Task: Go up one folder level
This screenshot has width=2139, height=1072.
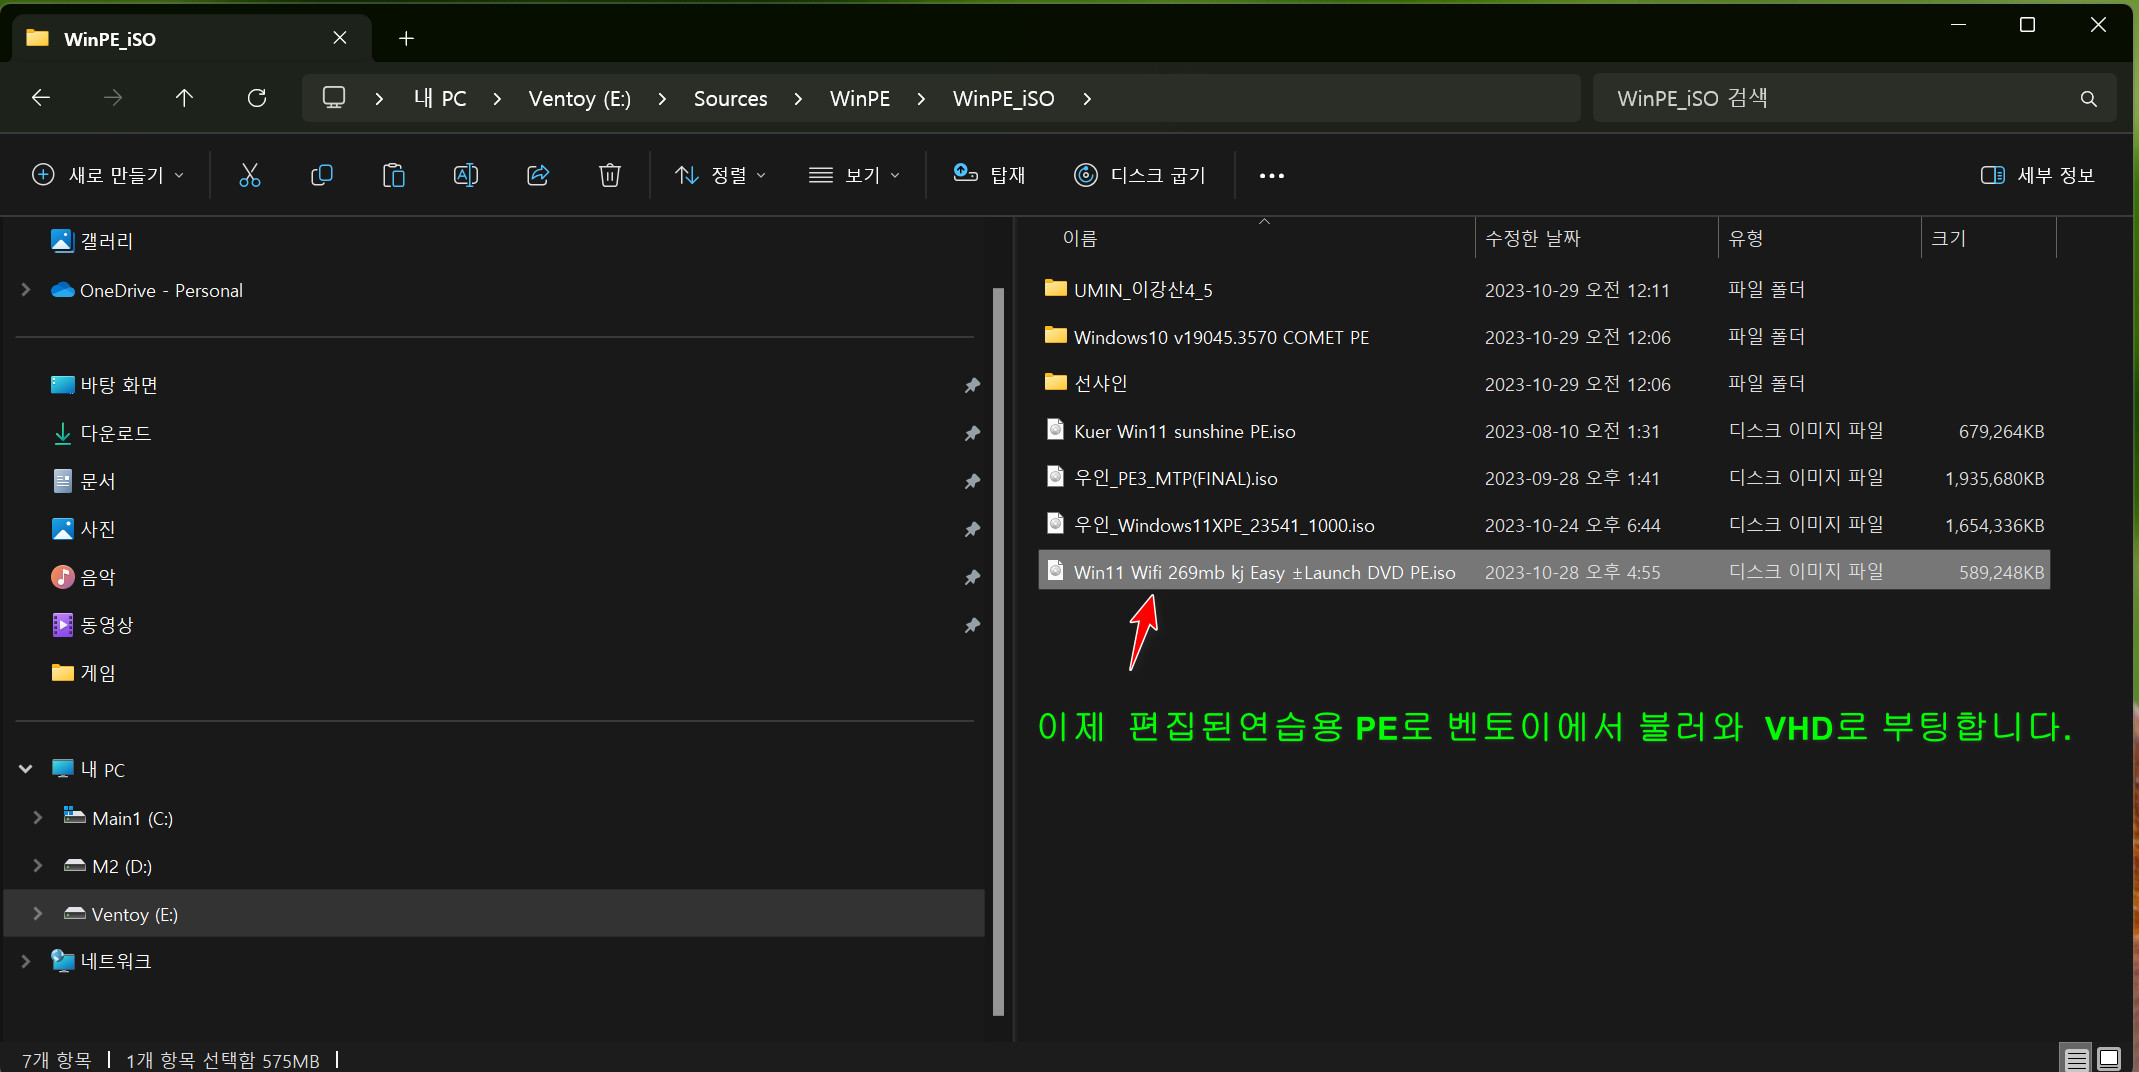Action: (x=184, y=98)
